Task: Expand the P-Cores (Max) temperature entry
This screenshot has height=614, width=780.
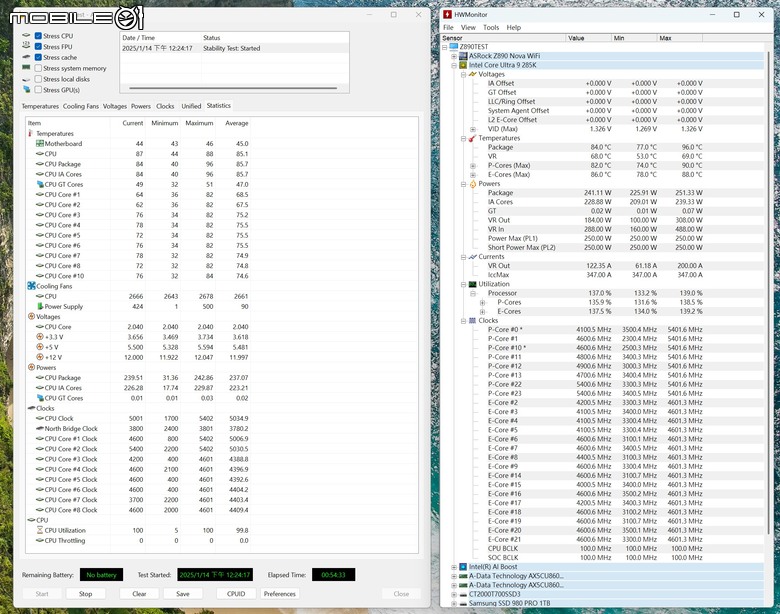Action: pyautogui.click(x=473, y=166)
